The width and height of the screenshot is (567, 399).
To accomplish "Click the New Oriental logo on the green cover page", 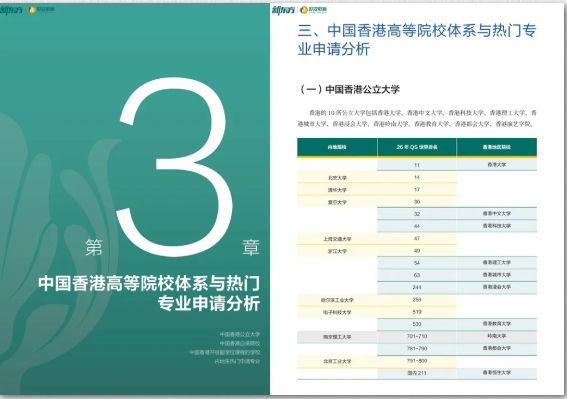I will 11,10.
